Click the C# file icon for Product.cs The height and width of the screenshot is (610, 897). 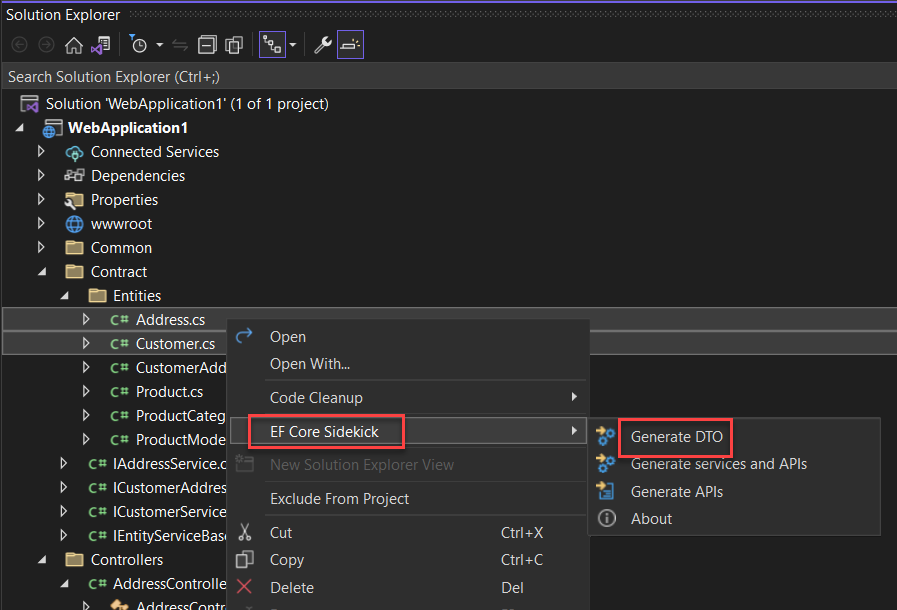pos(119,392)
